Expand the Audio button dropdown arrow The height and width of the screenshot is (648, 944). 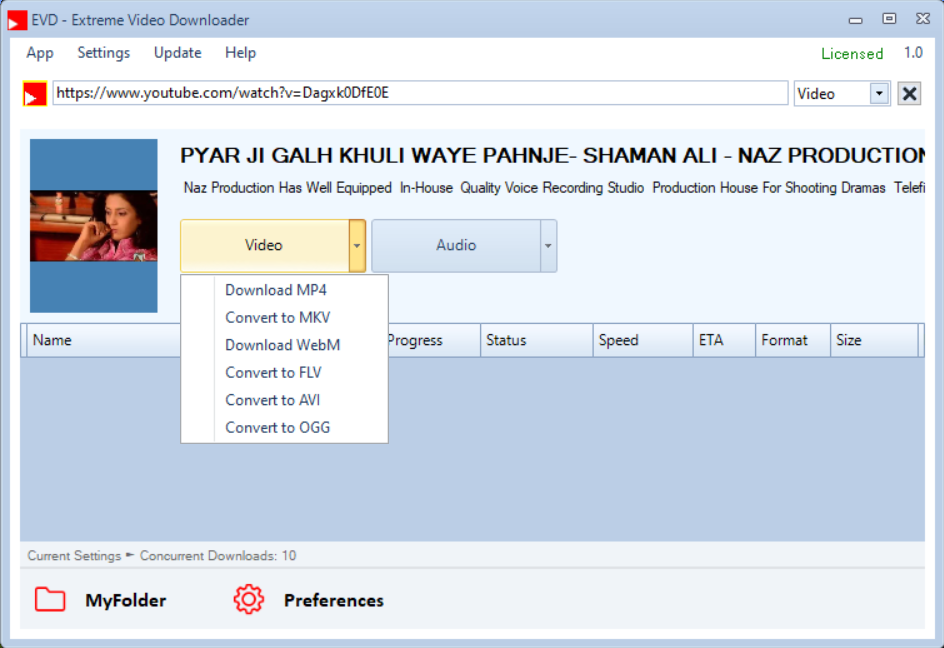[x=548, y=246]
